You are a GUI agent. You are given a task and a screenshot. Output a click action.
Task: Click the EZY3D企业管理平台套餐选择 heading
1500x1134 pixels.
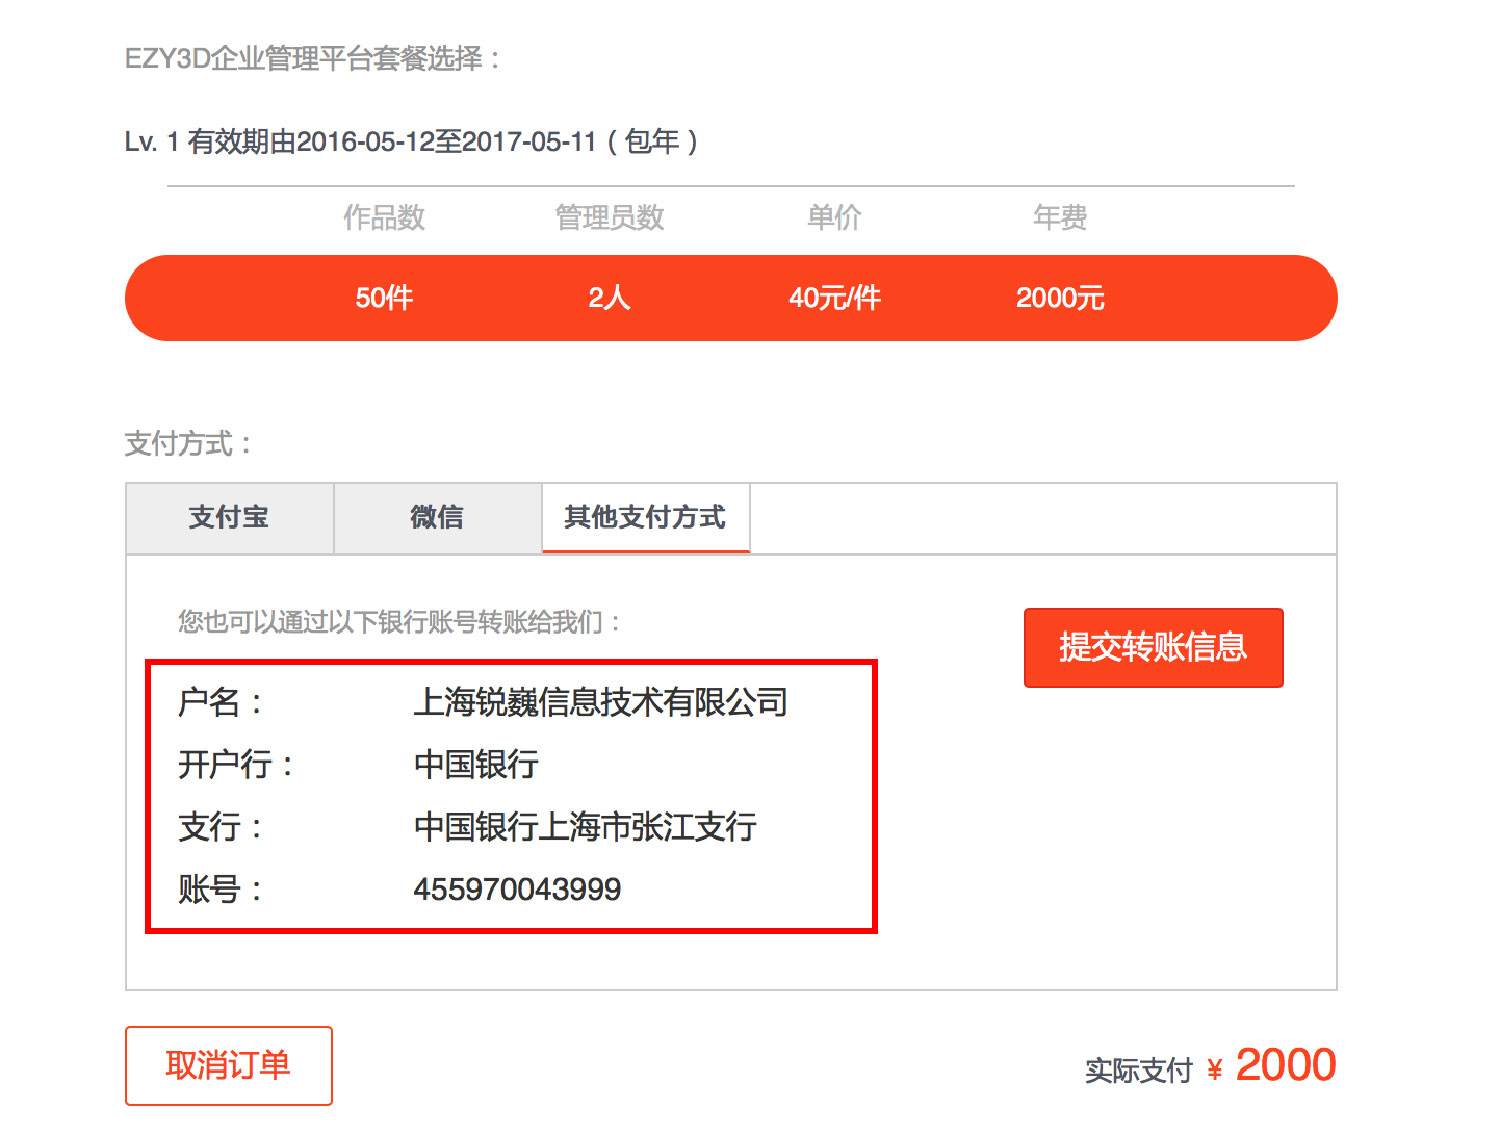point(312,59)
